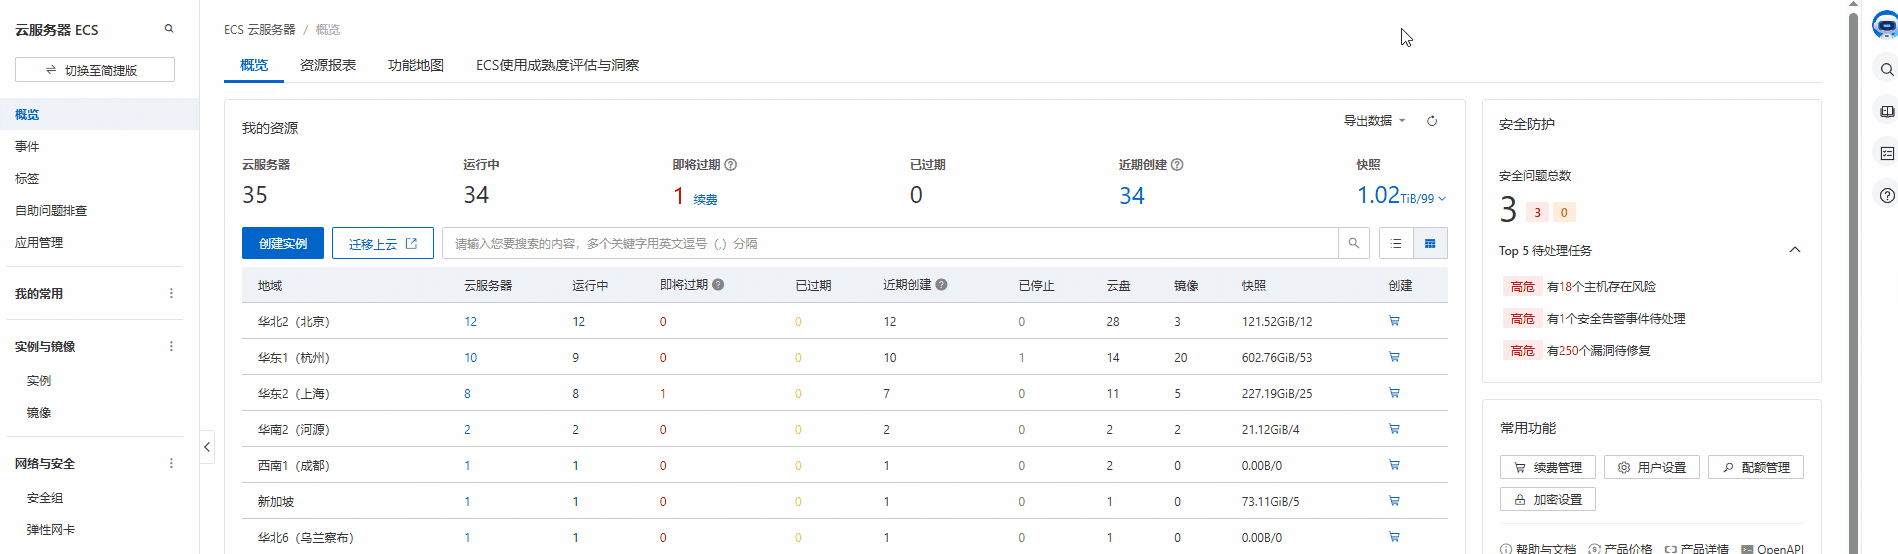Click the OpenAPI footer link

coord(1772,548)
